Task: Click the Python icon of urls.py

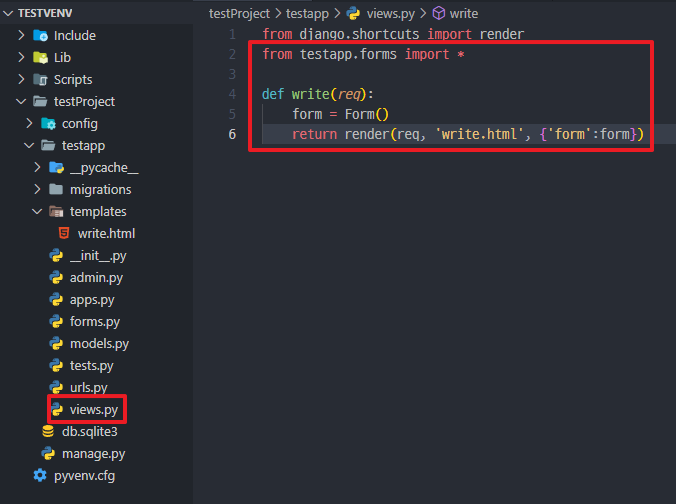Action: pos(56,387)
